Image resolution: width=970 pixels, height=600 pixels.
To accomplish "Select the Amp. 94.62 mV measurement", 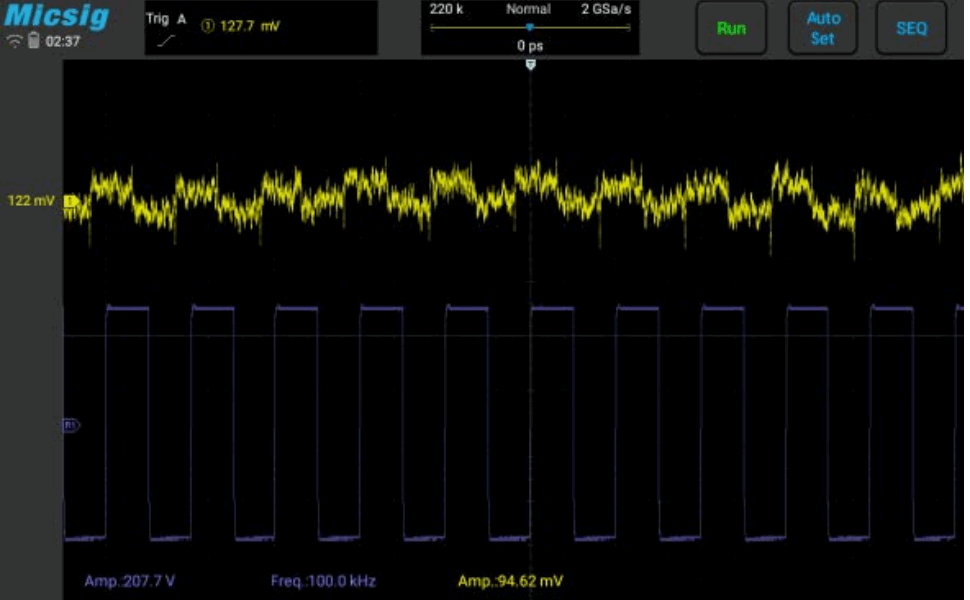I will pyautogui.click(x=510, y=581).
